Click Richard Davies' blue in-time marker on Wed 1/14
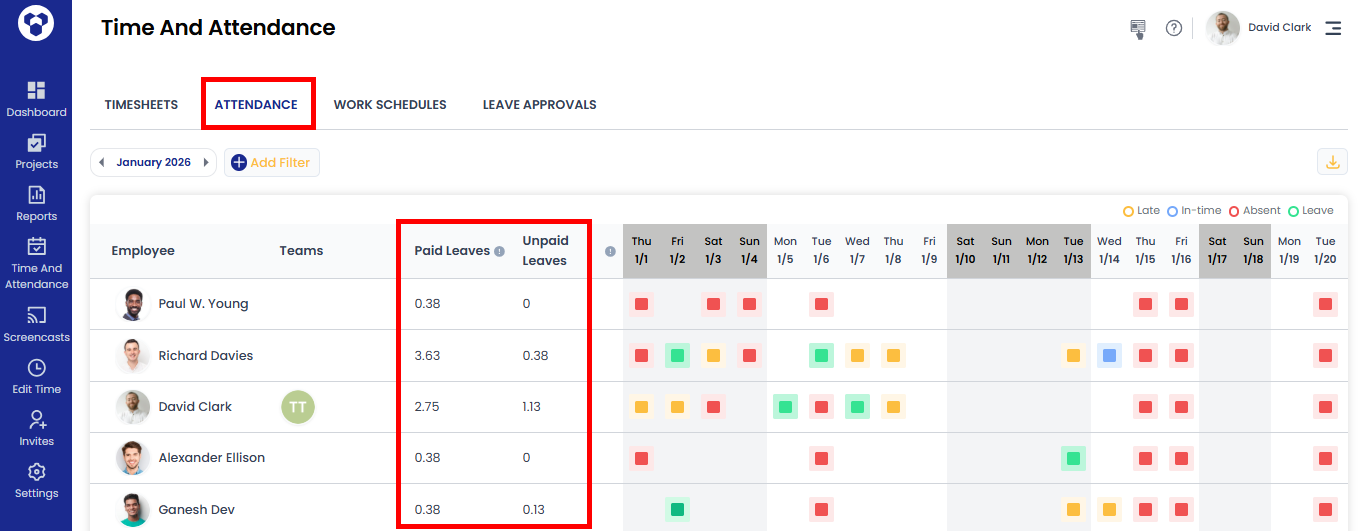1366x531 pixels. coord(1109,355)
